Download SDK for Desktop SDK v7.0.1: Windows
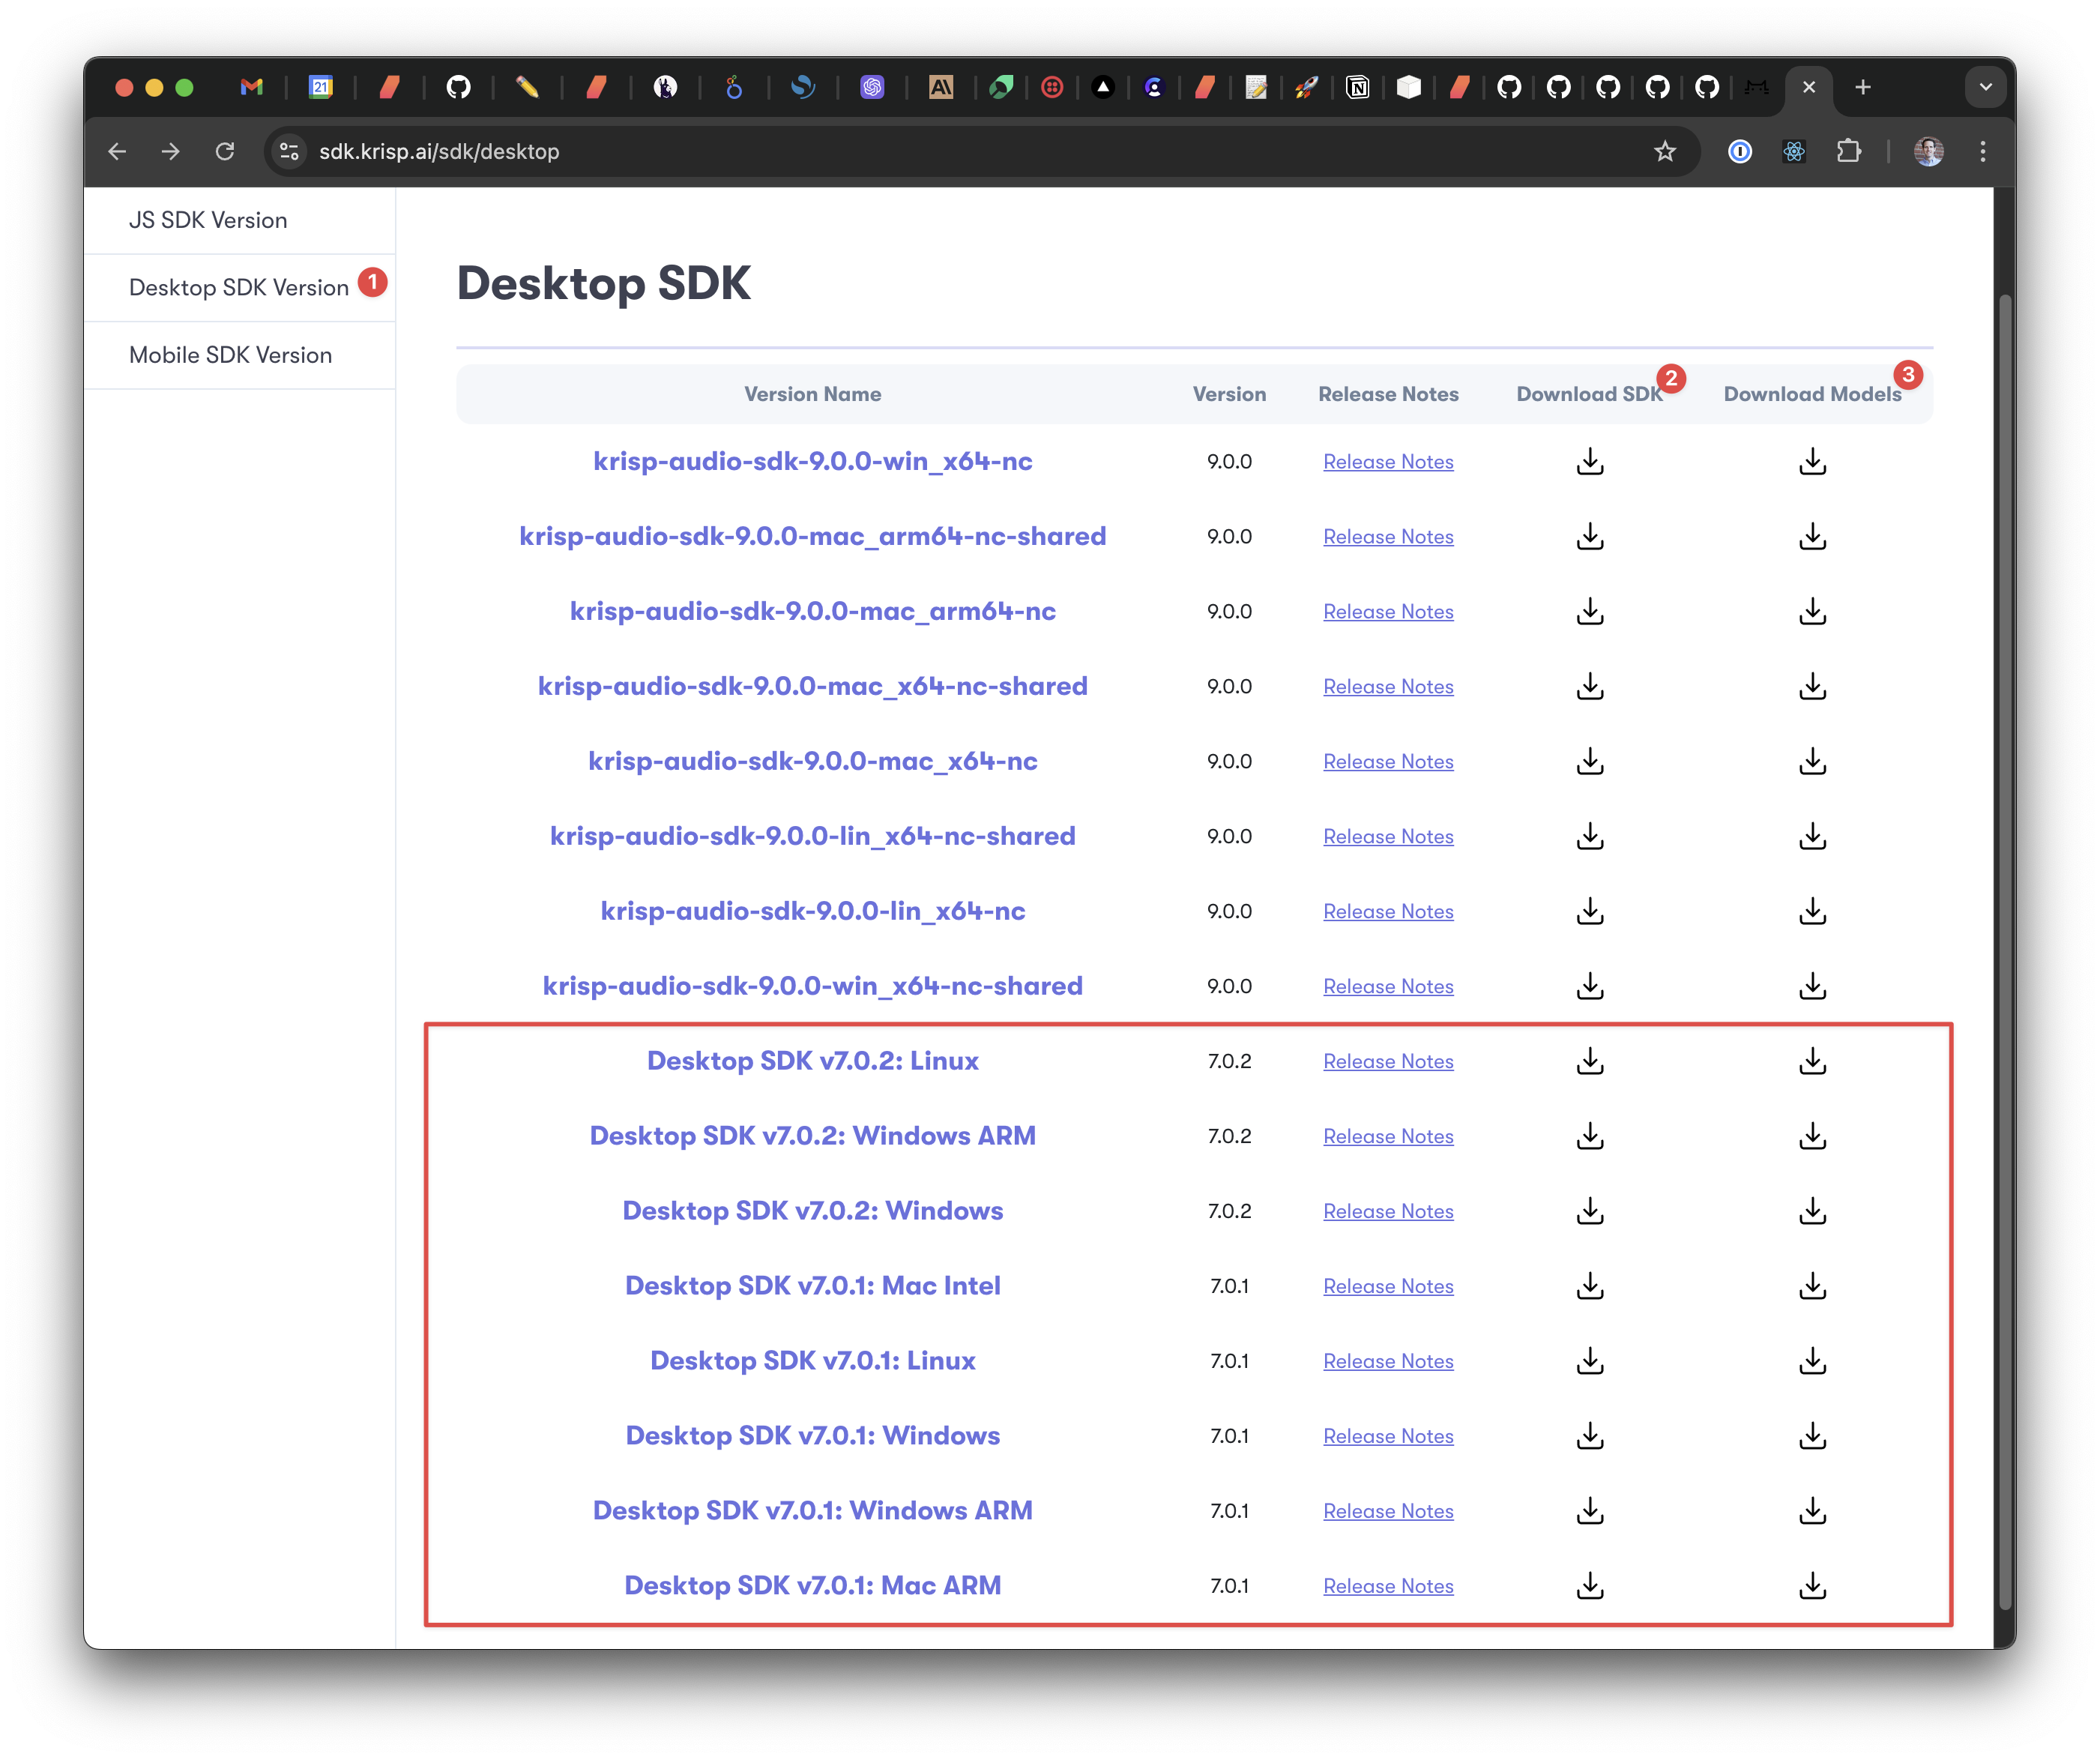 pyautogui.click(x=1589, y=1435)
